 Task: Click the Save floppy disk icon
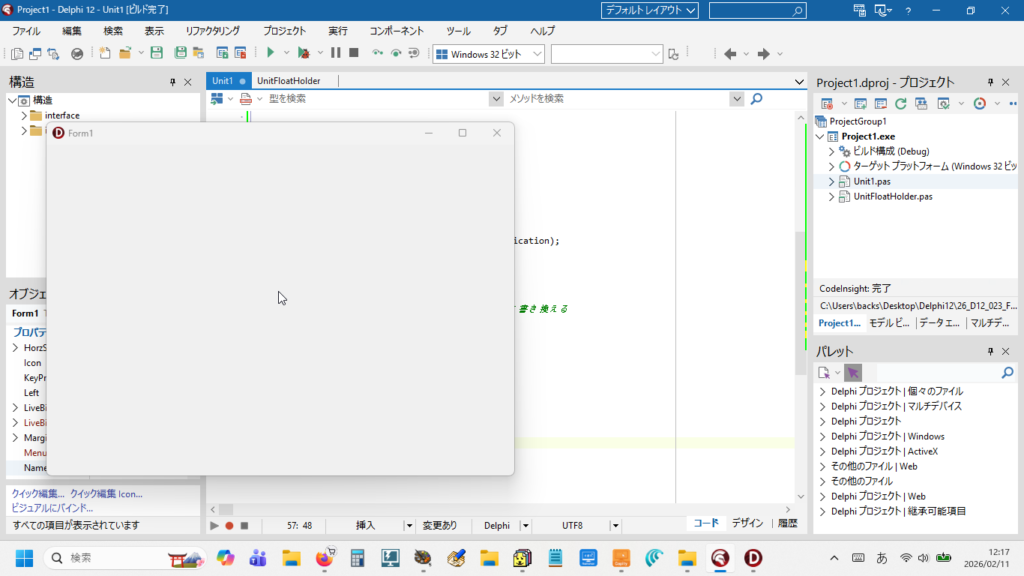(156, 53)
